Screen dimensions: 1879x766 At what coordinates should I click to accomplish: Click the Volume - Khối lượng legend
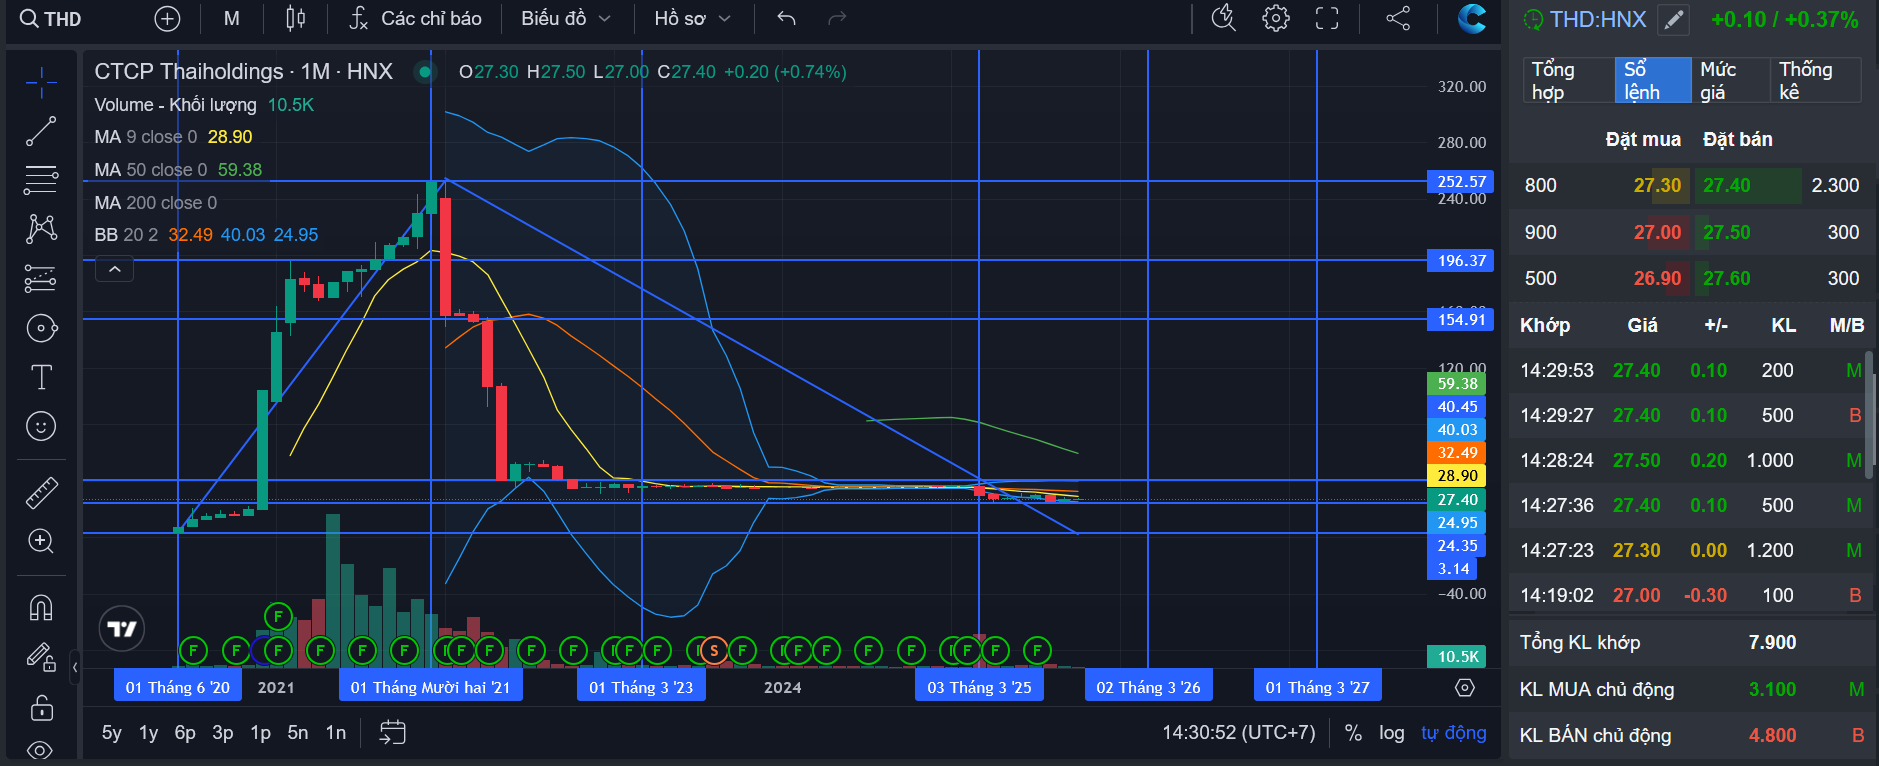click(204, 105)
